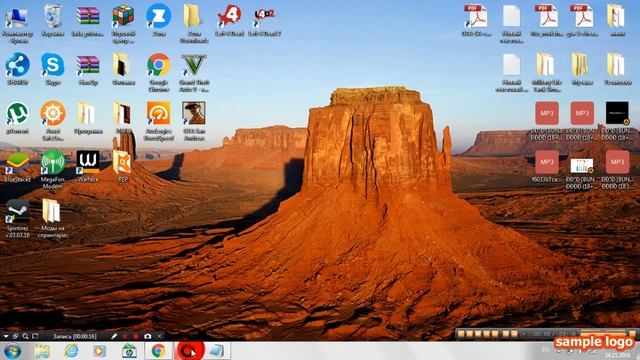Viewport: 640px width, 360px height.
Task: Open Google Chrome desktop shortcut
Action: pyautogui.click(x=159, y=72)
